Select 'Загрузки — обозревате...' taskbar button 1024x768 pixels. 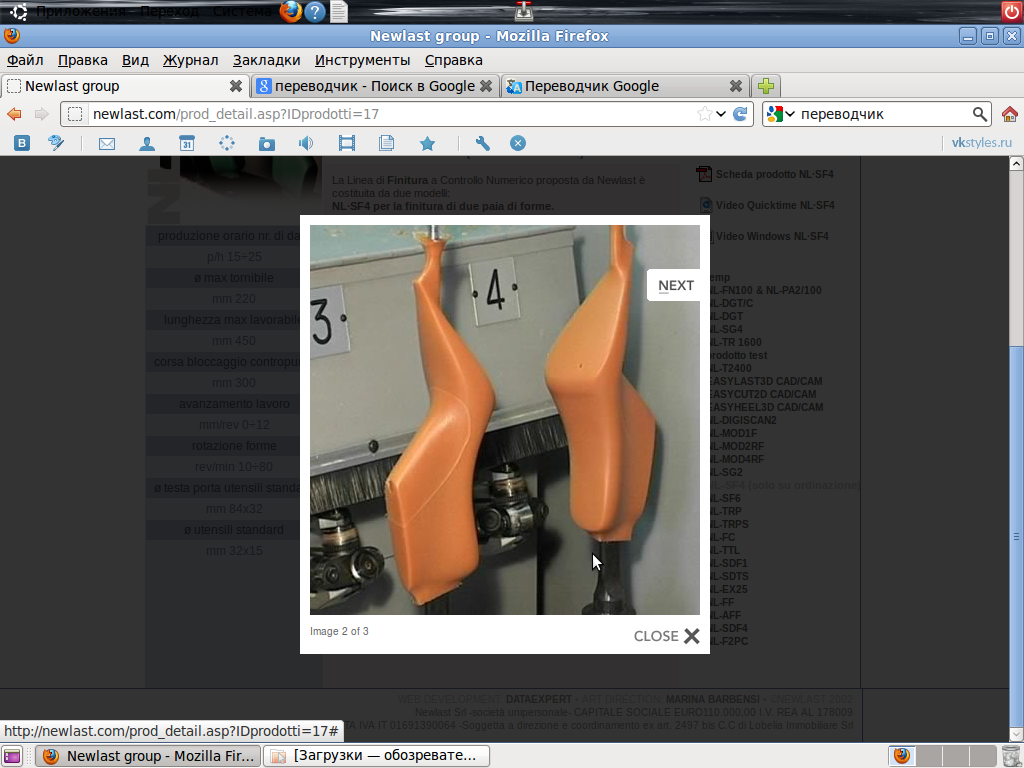coord(377,756)
